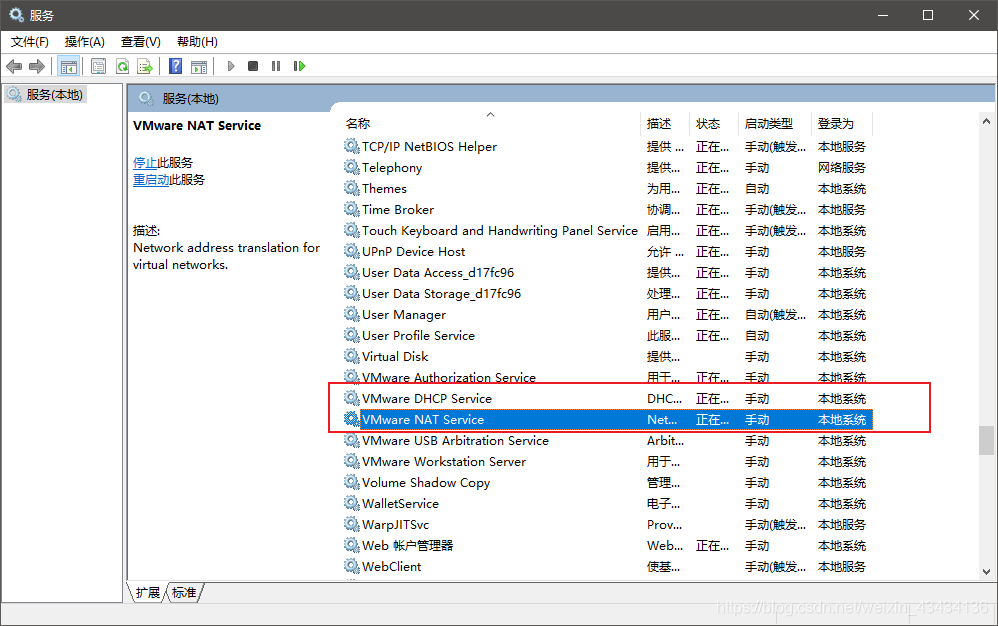Viewport: 998px width, 626px height.
Task: Select the User Manager service
Action: tap(608, 315)
